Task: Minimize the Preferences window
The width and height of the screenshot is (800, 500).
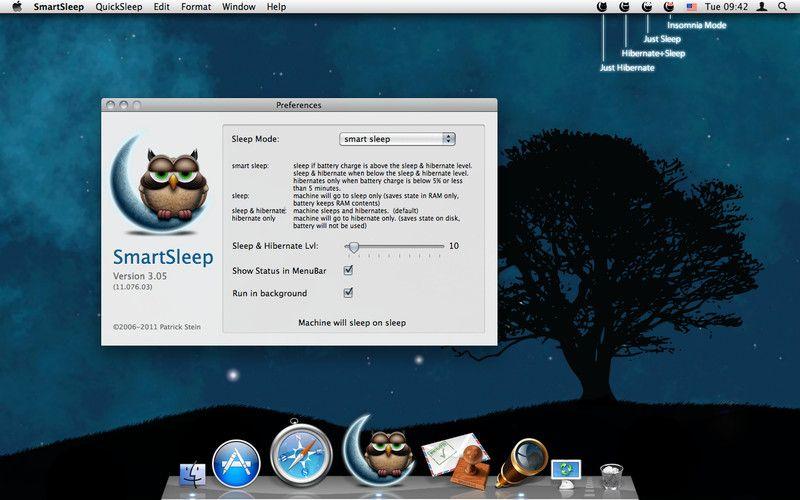Action: (123, 105)
